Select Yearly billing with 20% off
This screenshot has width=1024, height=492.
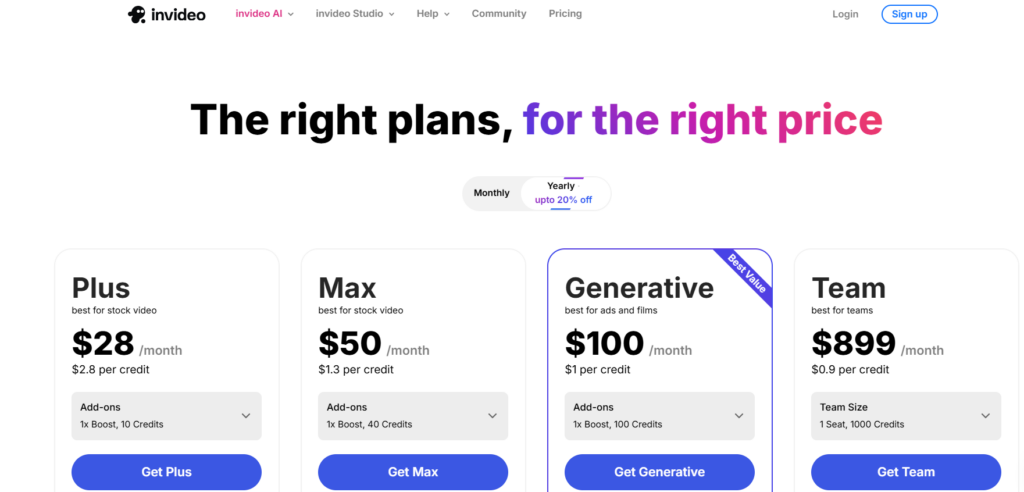(564, 193)
